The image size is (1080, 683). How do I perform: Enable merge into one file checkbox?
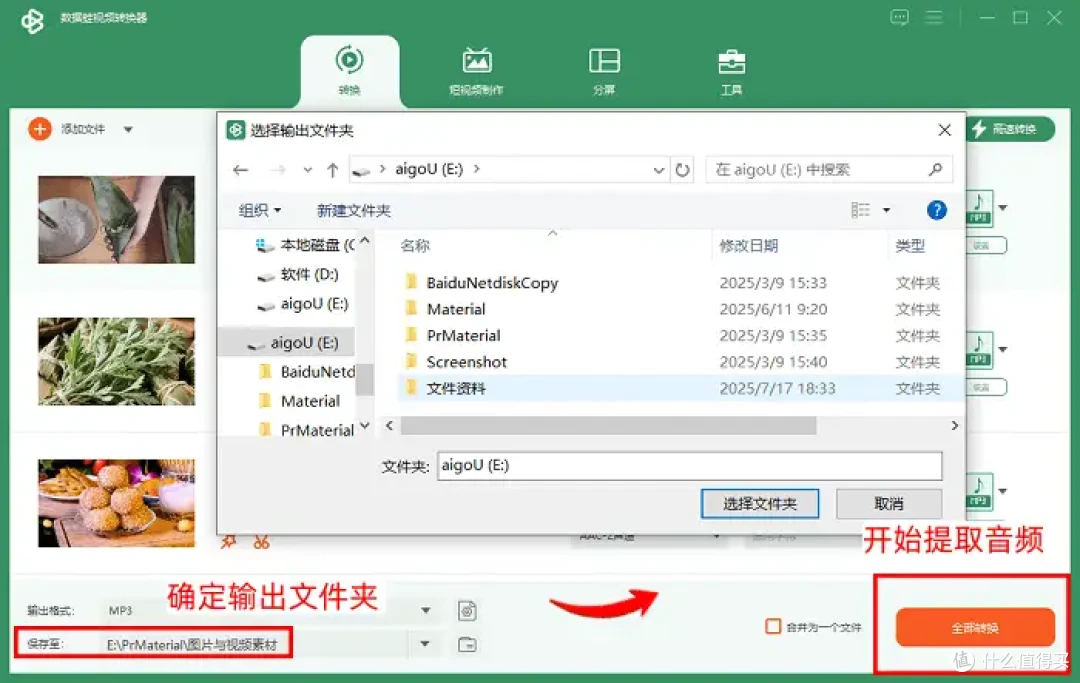773,627
